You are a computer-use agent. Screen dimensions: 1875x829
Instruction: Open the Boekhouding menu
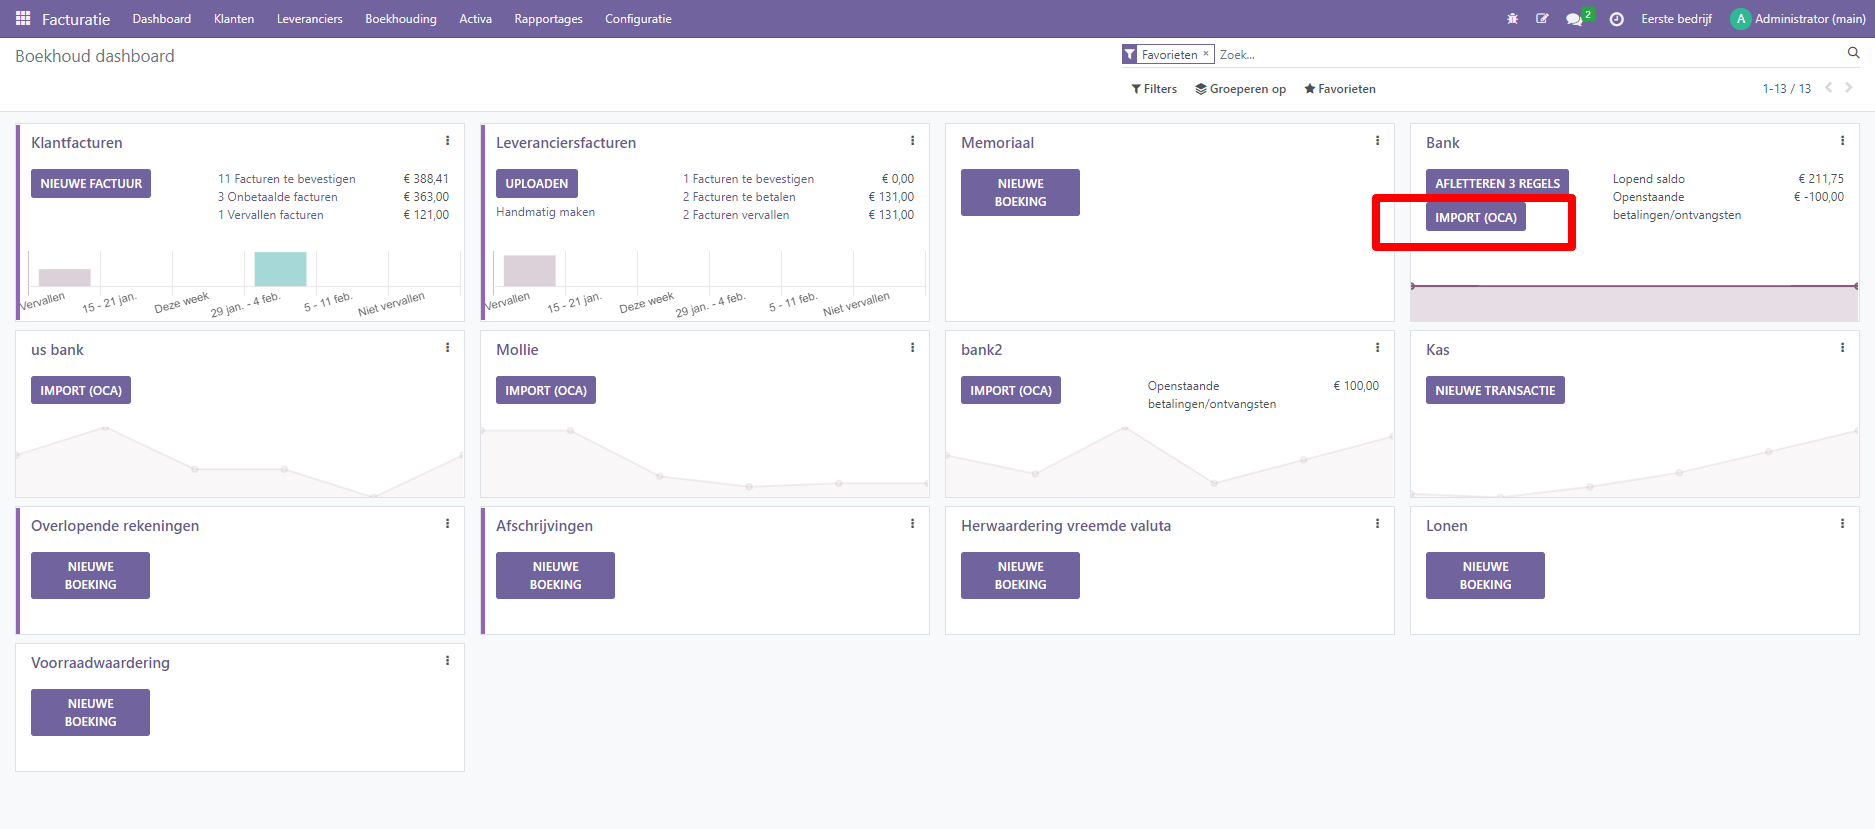pyautogui.click(x=400, y=19)
